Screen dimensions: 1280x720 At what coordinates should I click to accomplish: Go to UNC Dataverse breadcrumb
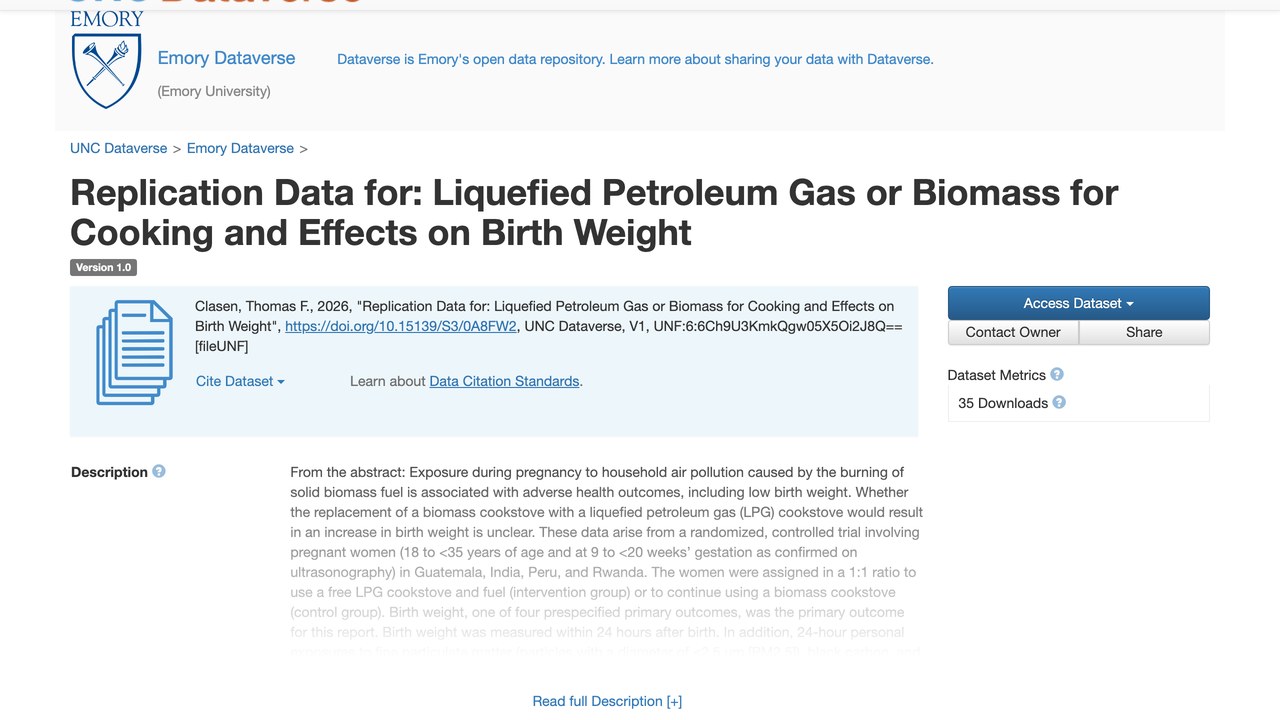click(x=119, y=148)
